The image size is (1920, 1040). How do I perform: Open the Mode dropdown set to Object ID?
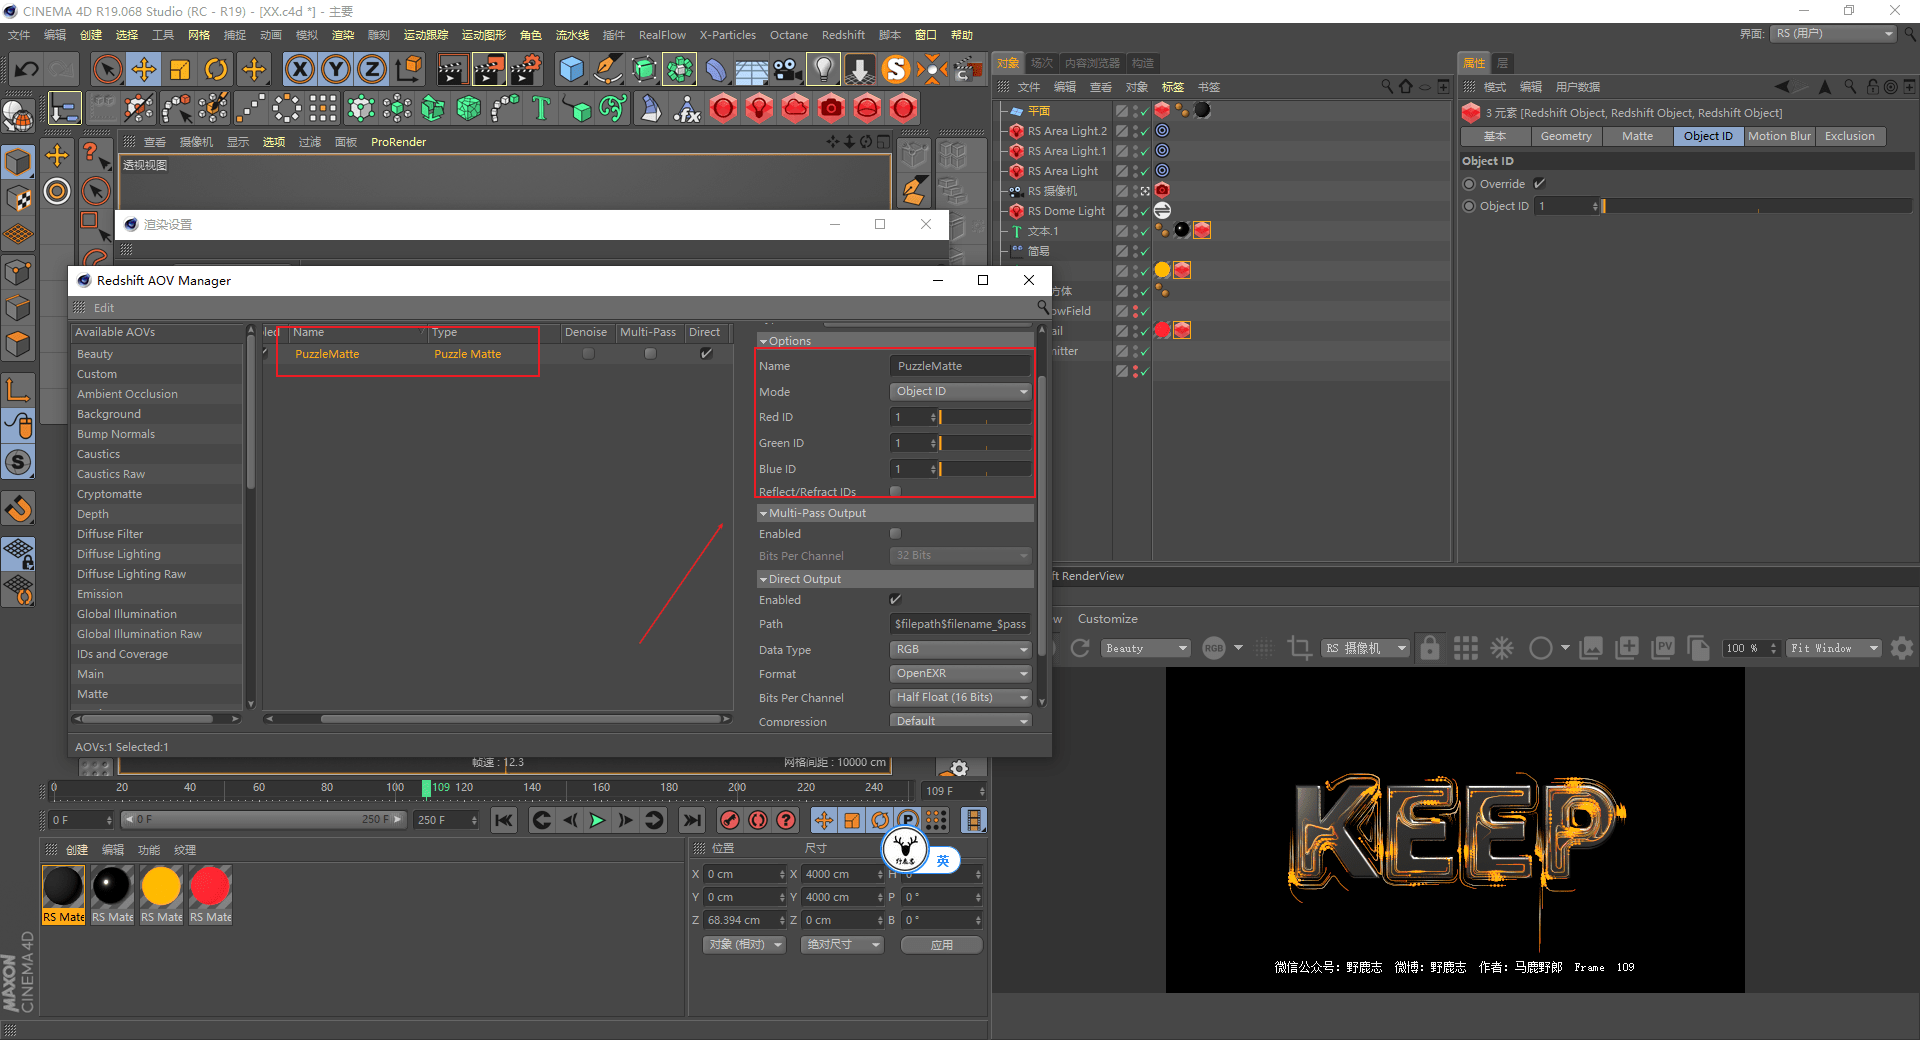pyautogui.click(x=960, y=391)
